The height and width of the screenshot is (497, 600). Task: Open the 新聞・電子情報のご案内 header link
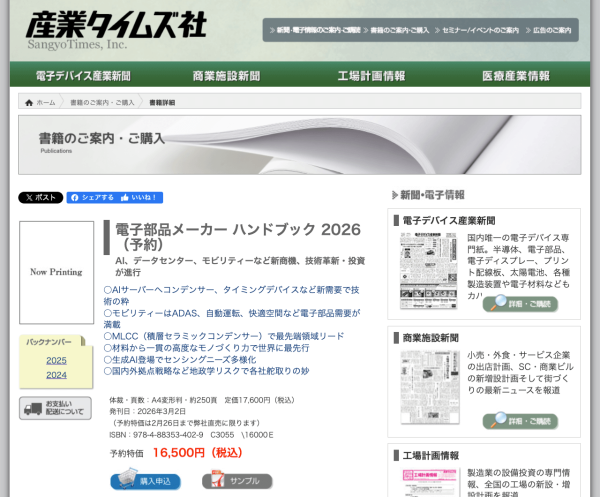click(315, 30)
